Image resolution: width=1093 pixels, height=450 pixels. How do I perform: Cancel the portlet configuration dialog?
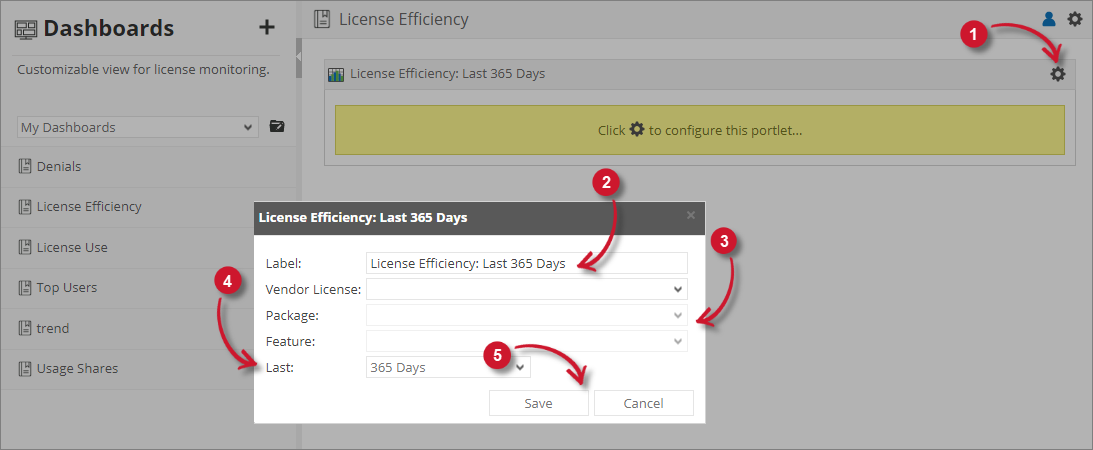643,403
